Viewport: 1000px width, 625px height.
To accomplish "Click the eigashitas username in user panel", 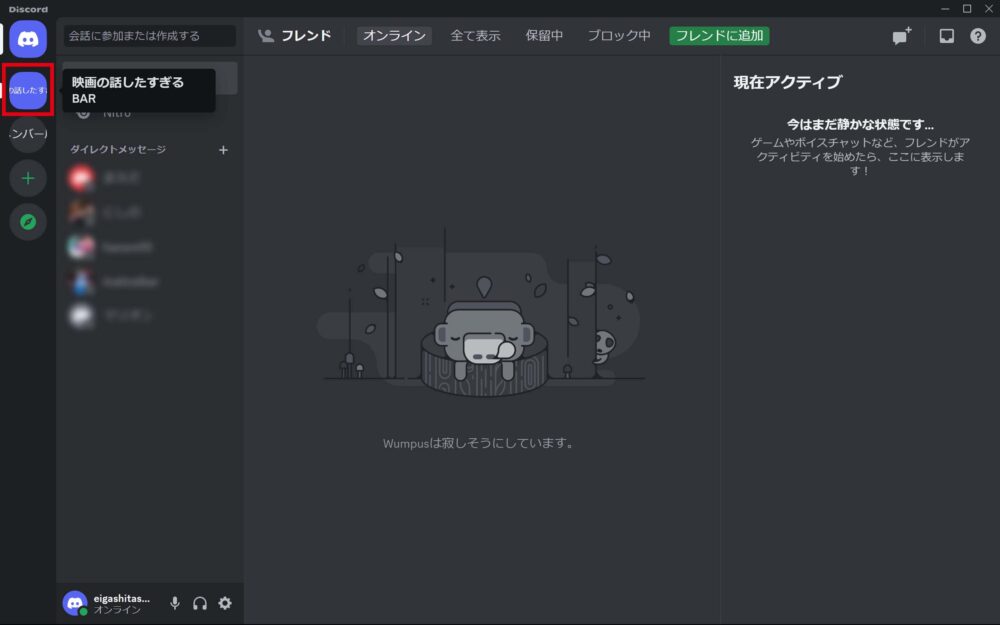I will pyautogui.click(x=121, y=598).
